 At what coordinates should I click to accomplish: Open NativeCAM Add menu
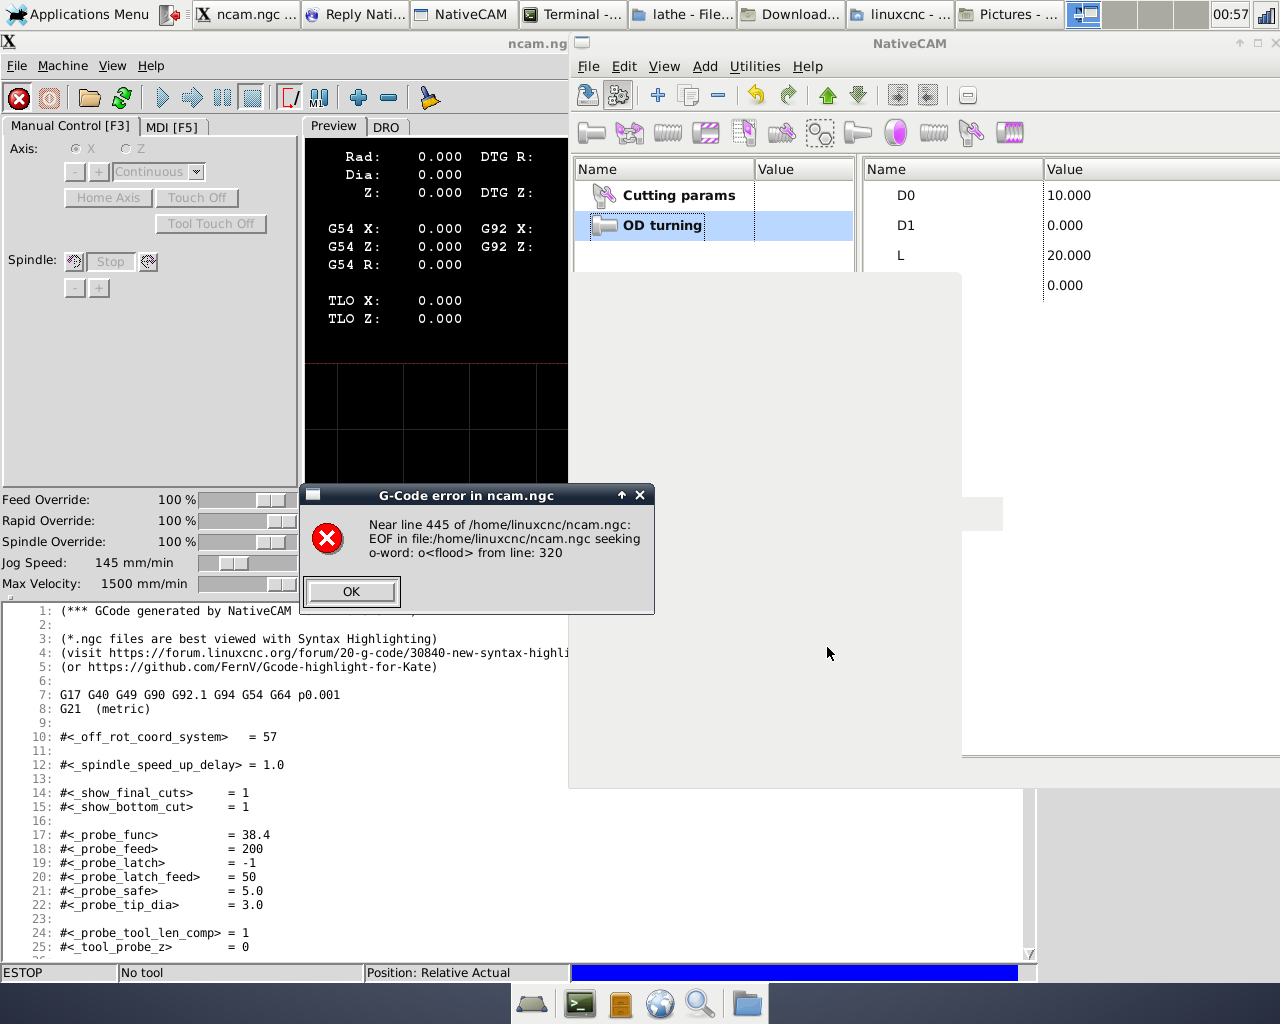705,66
